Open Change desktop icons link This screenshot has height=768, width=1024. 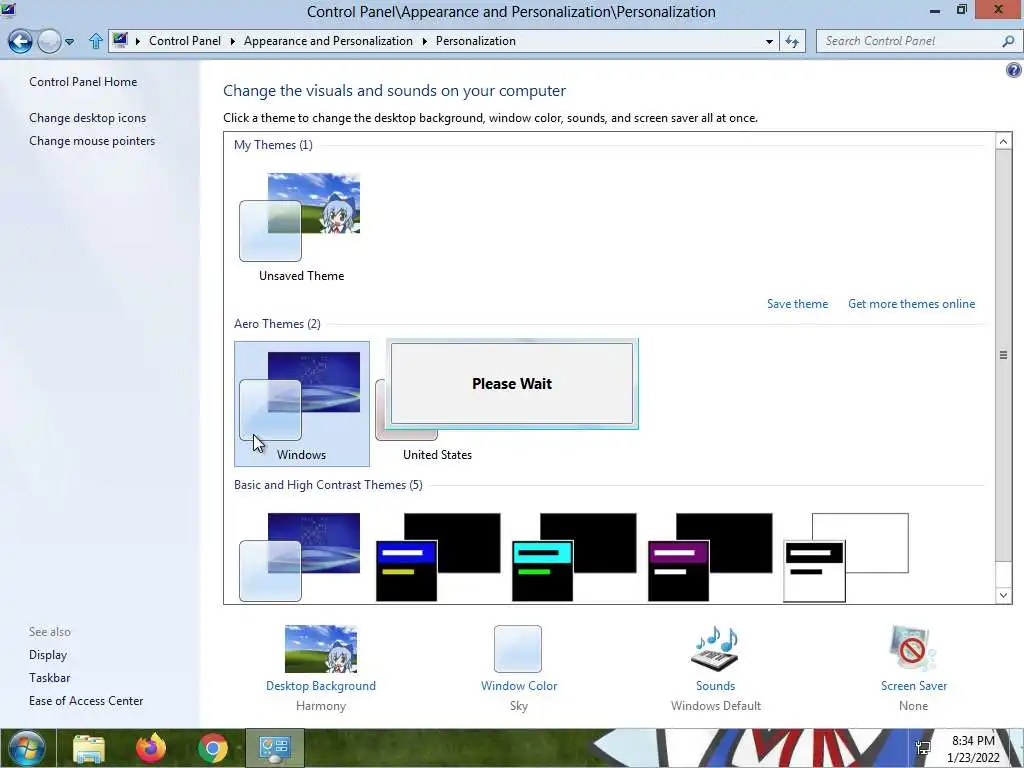click(x=88, y=118)
